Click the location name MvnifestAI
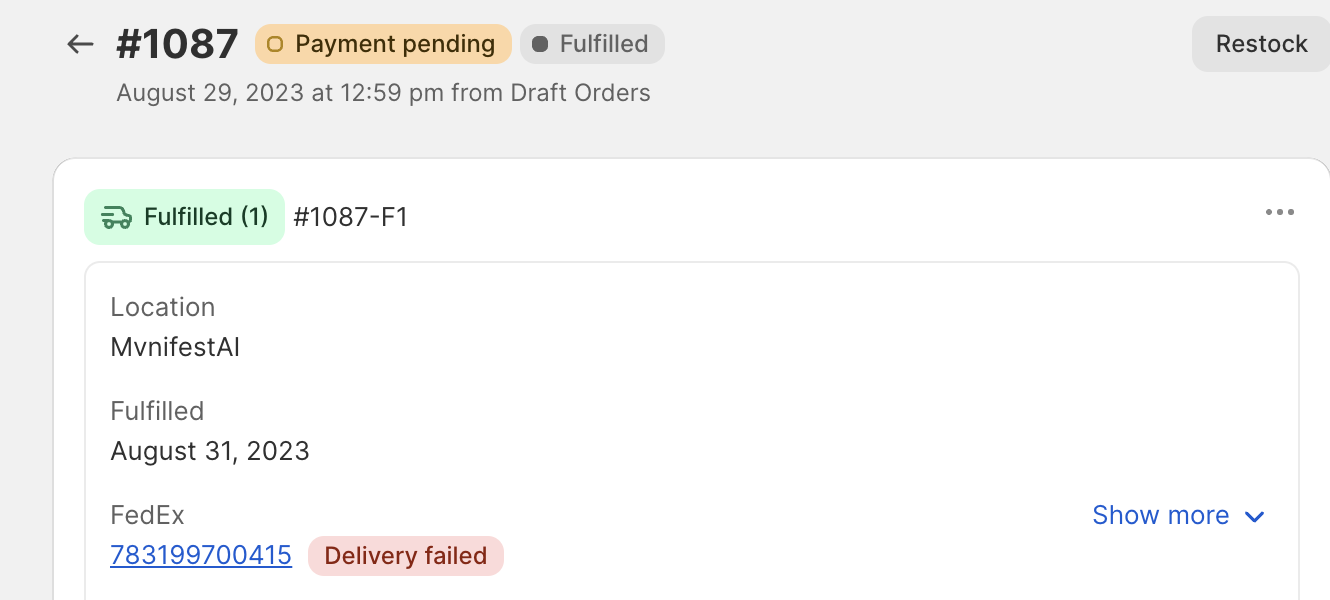1330x600 pixels. (175, 347)
